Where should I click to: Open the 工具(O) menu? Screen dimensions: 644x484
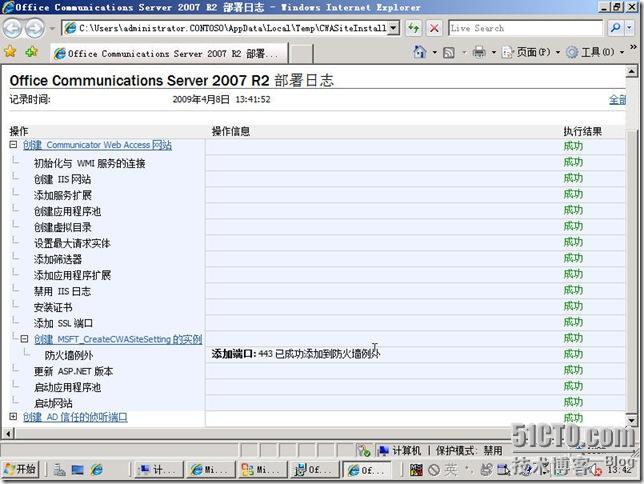[594, 52]
